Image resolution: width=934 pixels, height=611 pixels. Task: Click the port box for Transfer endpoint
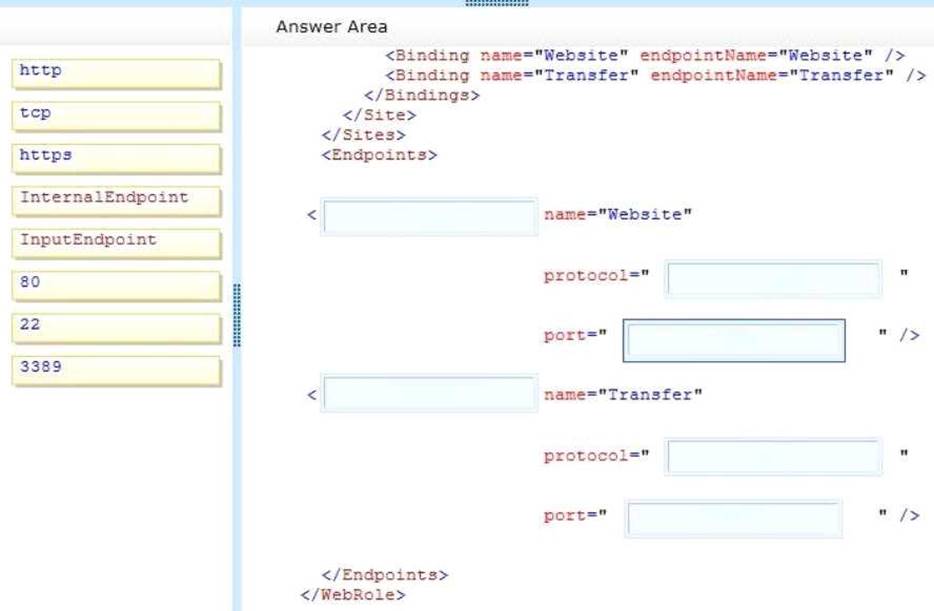[734, 518]
